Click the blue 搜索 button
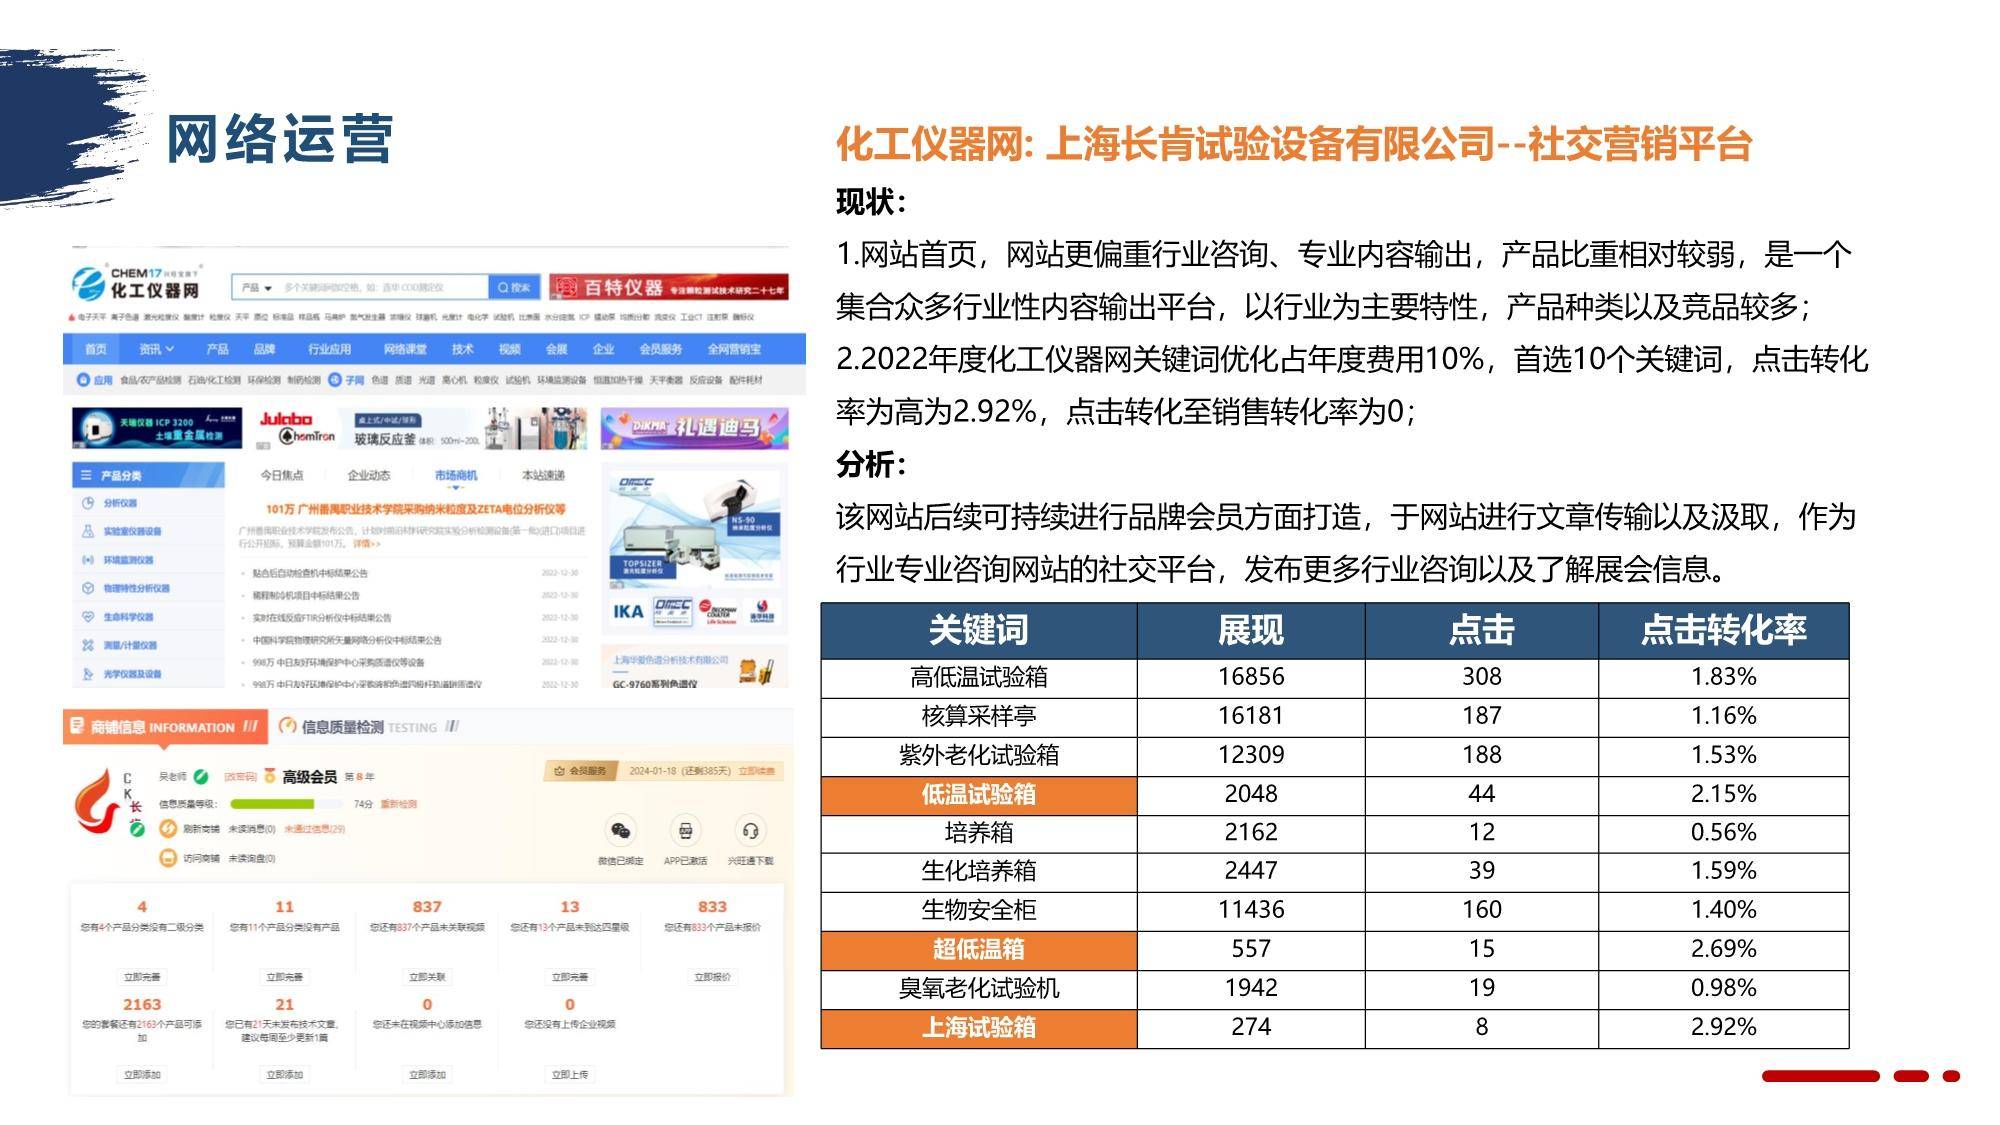Viewport: 2000px width, 1125px height. (x=514, y=287)
